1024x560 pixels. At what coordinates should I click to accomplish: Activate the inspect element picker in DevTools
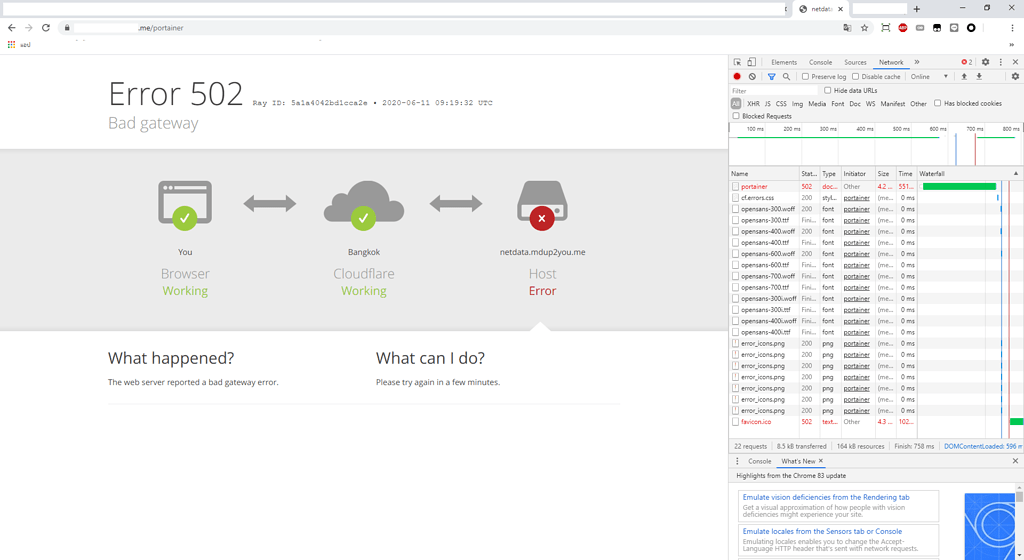point(737,62)
